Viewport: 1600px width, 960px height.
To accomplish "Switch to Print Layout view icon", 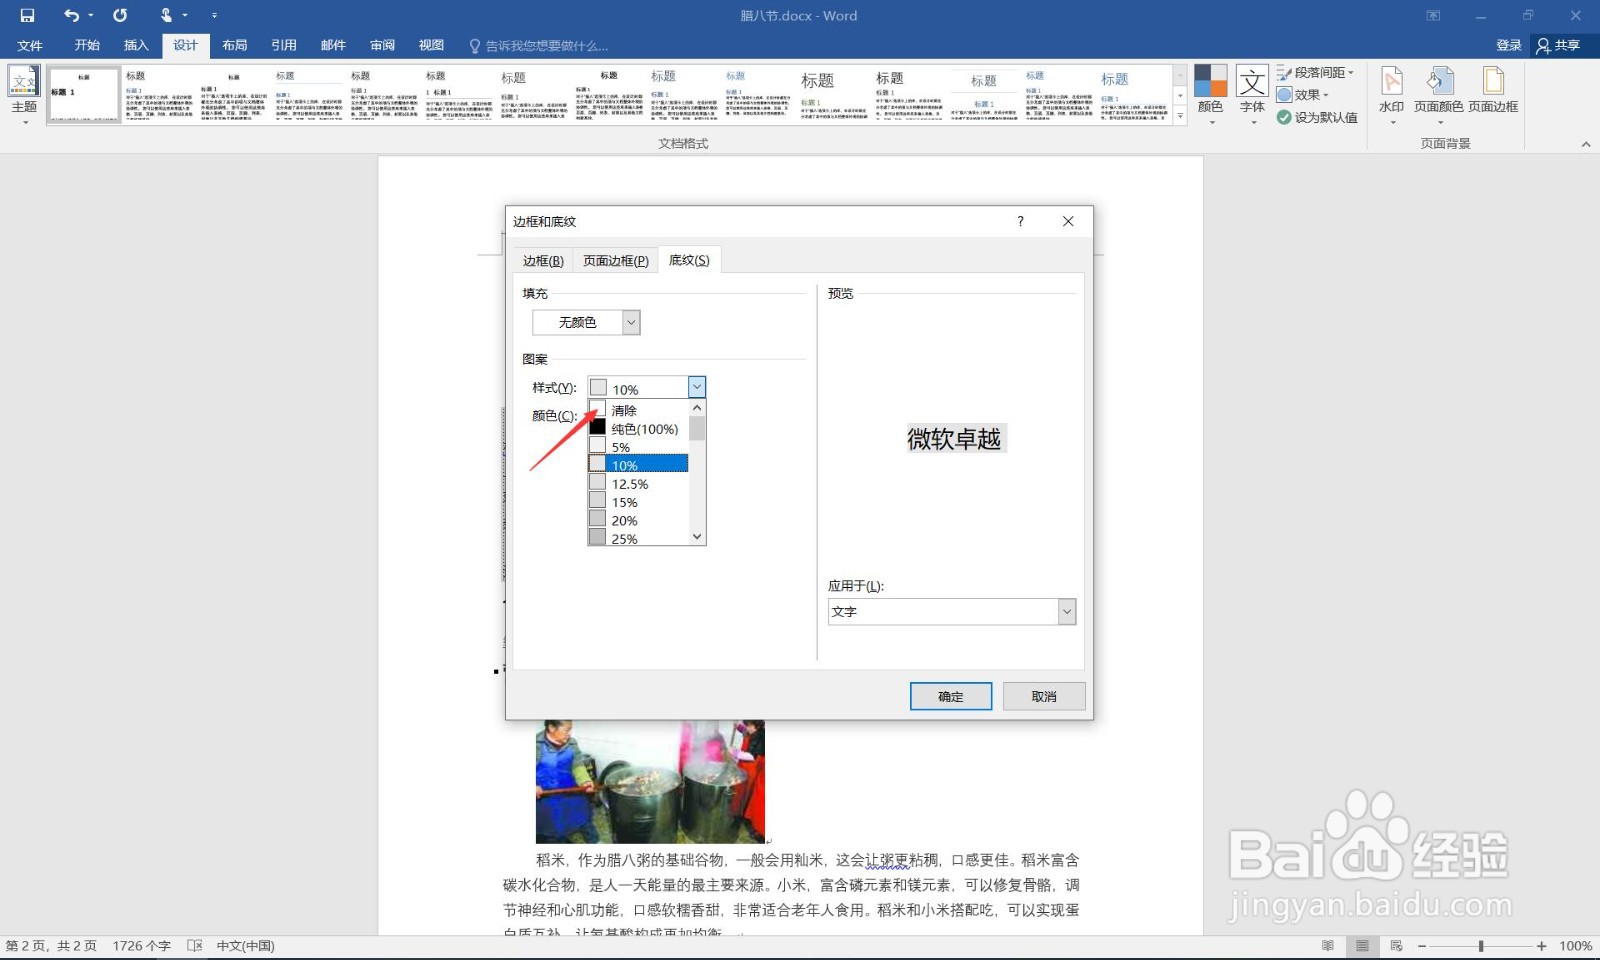I will [x=1362, y=945].
